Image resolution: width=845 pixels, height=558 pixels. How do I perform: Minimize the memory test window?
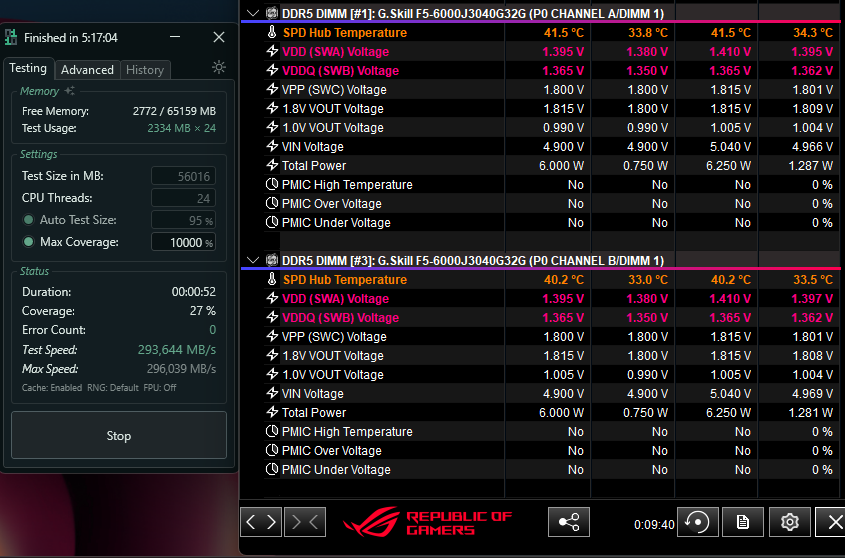pyautogui.click(x=175, y=37)
